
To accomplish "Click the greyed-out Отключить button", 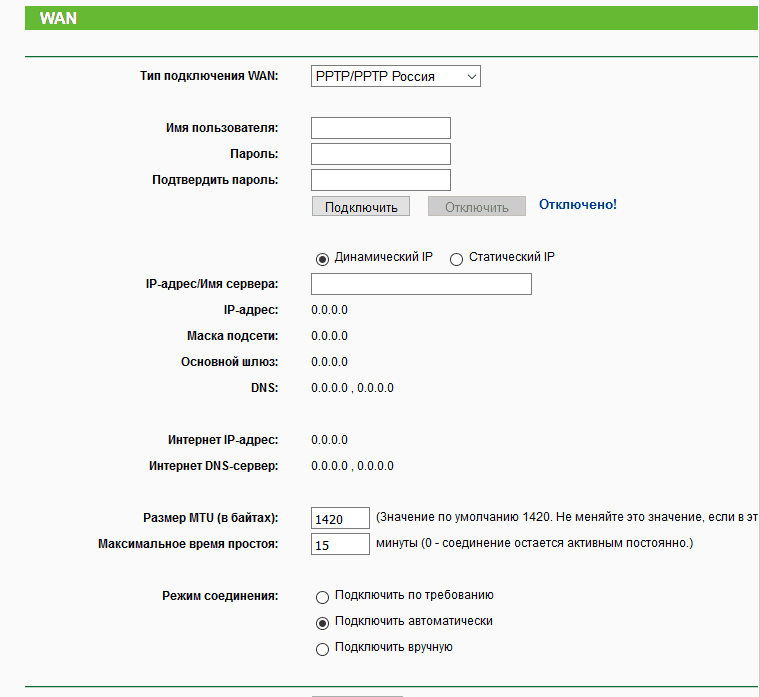I will coord(476,207).
